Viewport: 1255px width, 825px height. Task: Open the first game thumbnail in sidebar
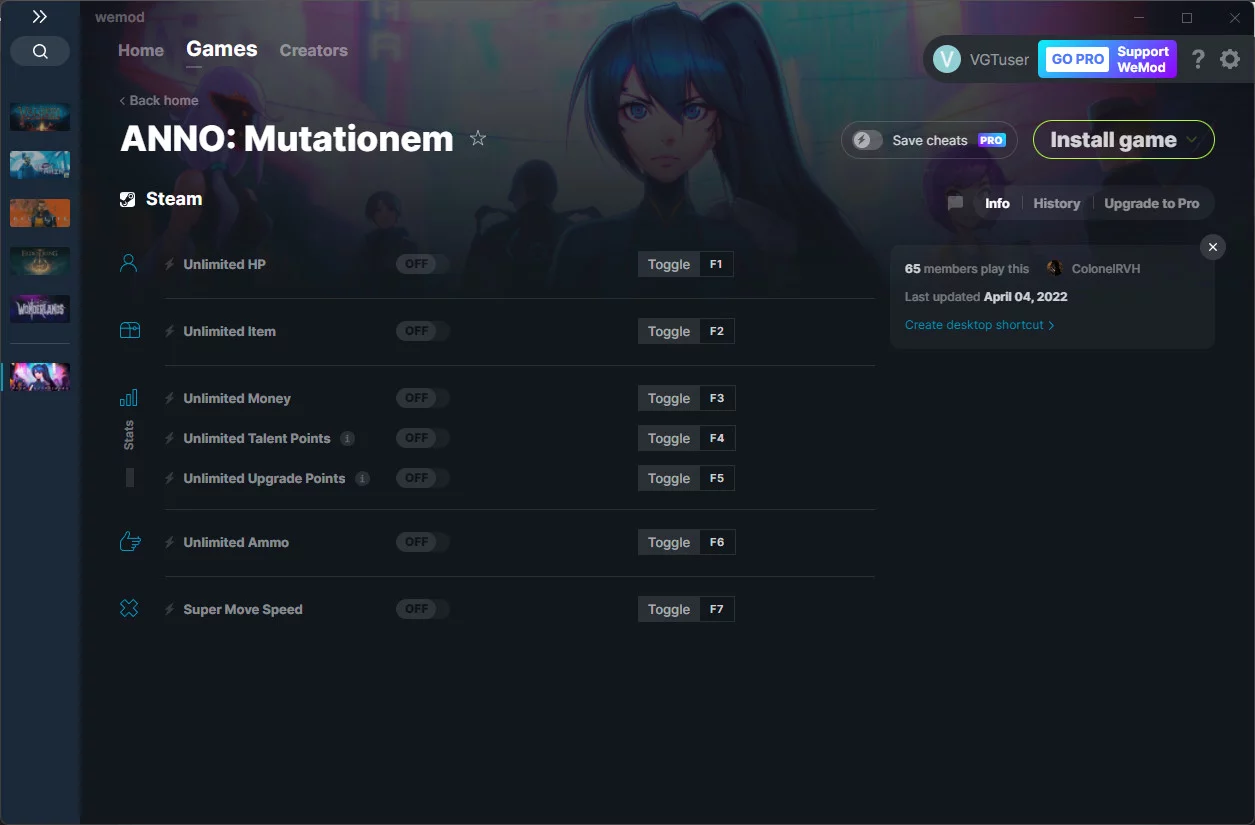40,116
